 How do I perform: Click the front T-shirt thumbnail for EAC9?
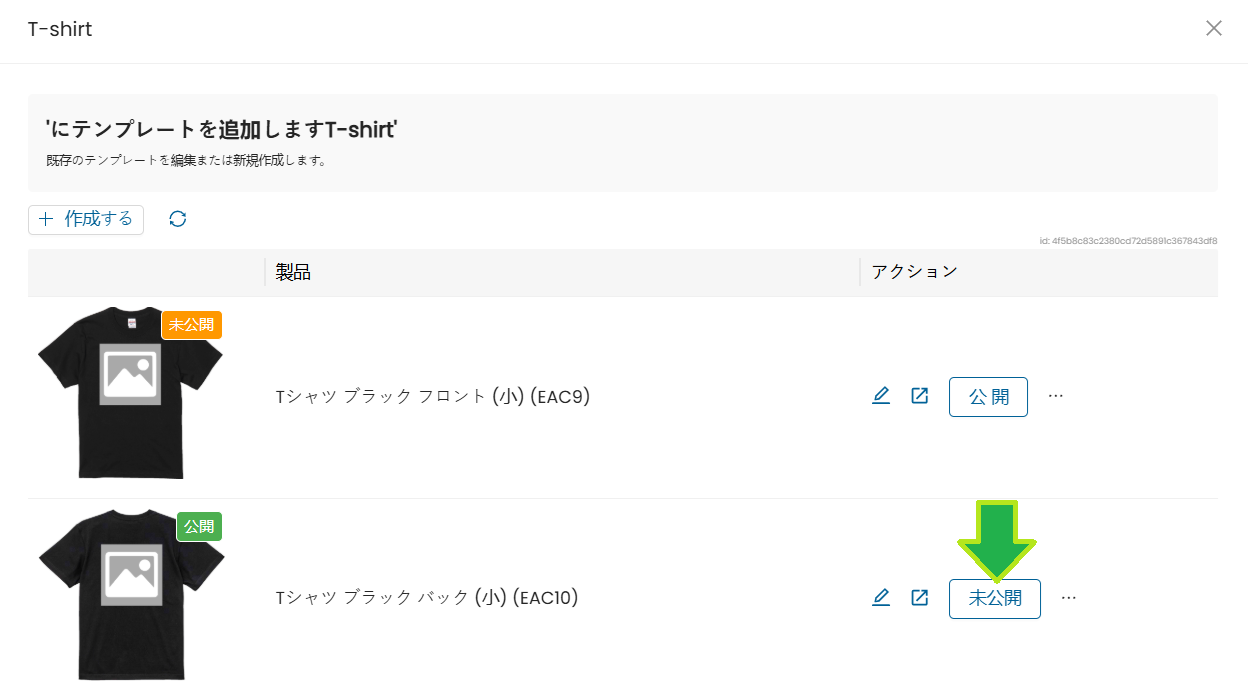click(128, 393)
